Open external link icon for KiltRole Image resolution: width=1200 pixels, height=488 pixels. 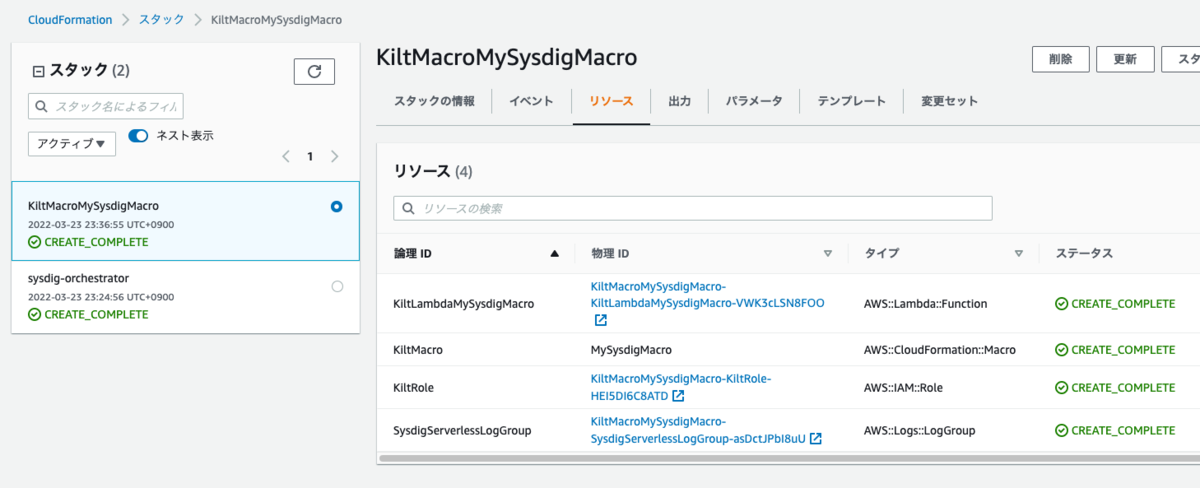pos(678,396)
